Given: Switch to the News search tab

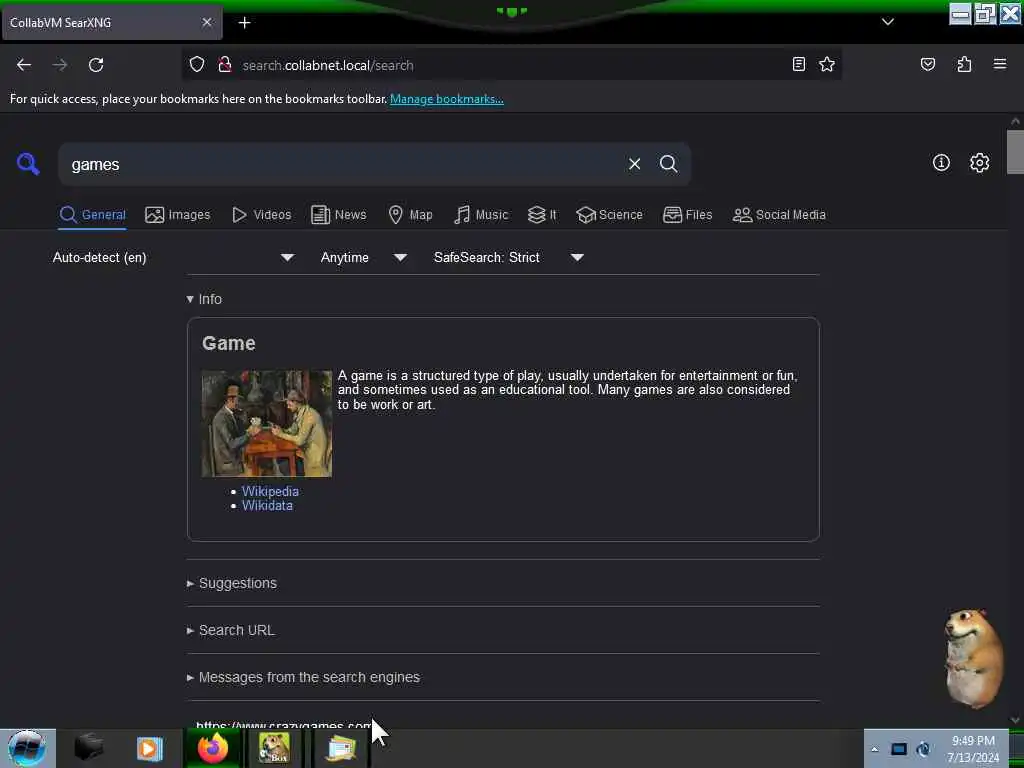Looking at the screenshot, I should pyautogui.click(x=338, y=215).
